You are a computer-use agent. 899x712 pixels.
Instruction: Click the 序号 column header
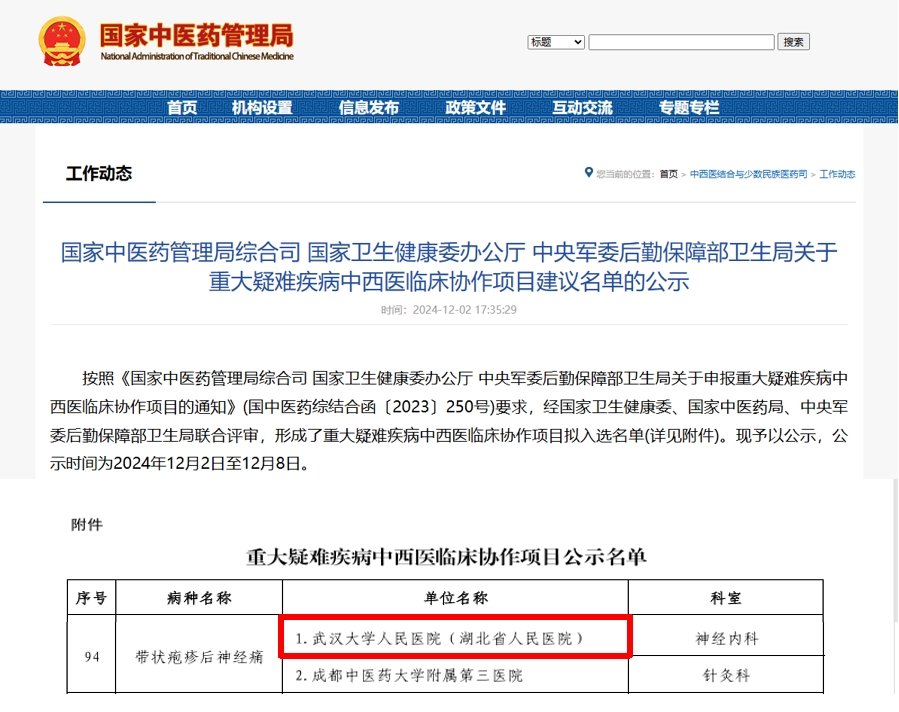92,598
